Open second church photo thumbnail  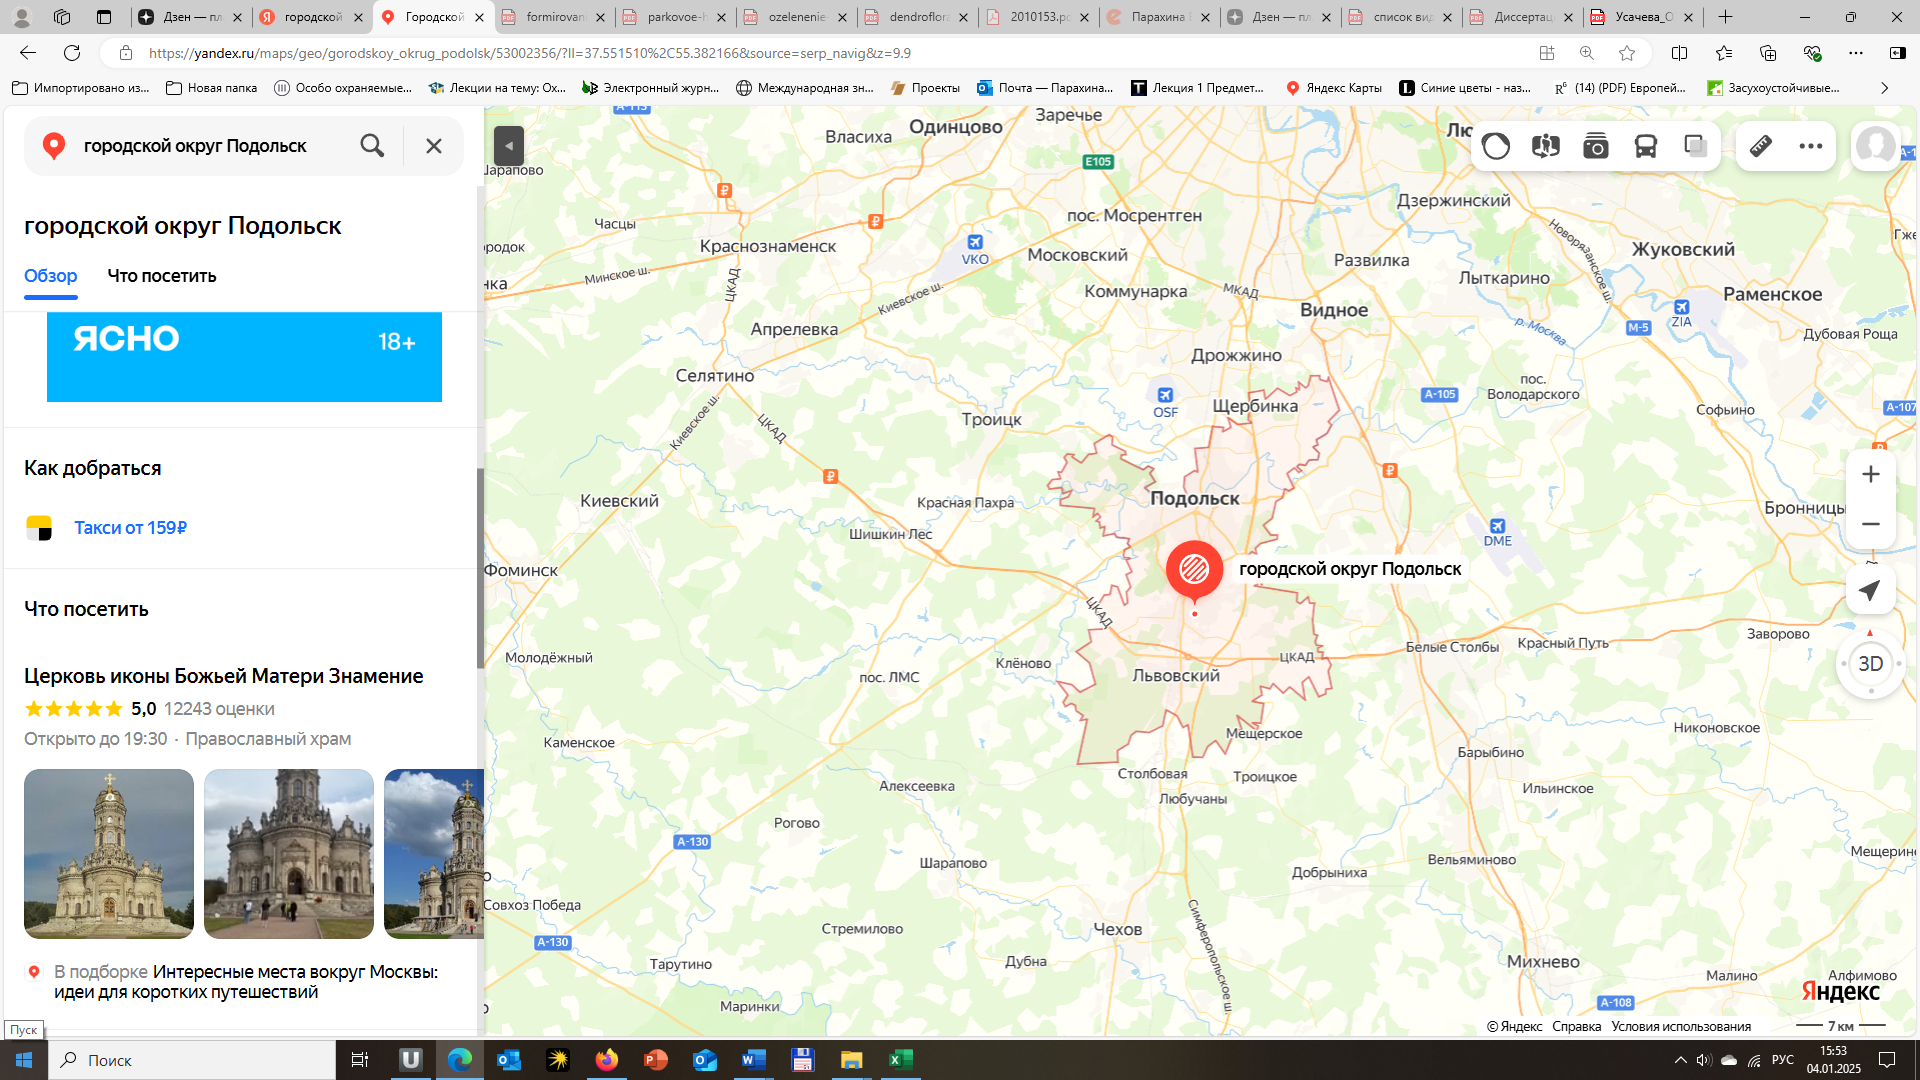(289, 854)
